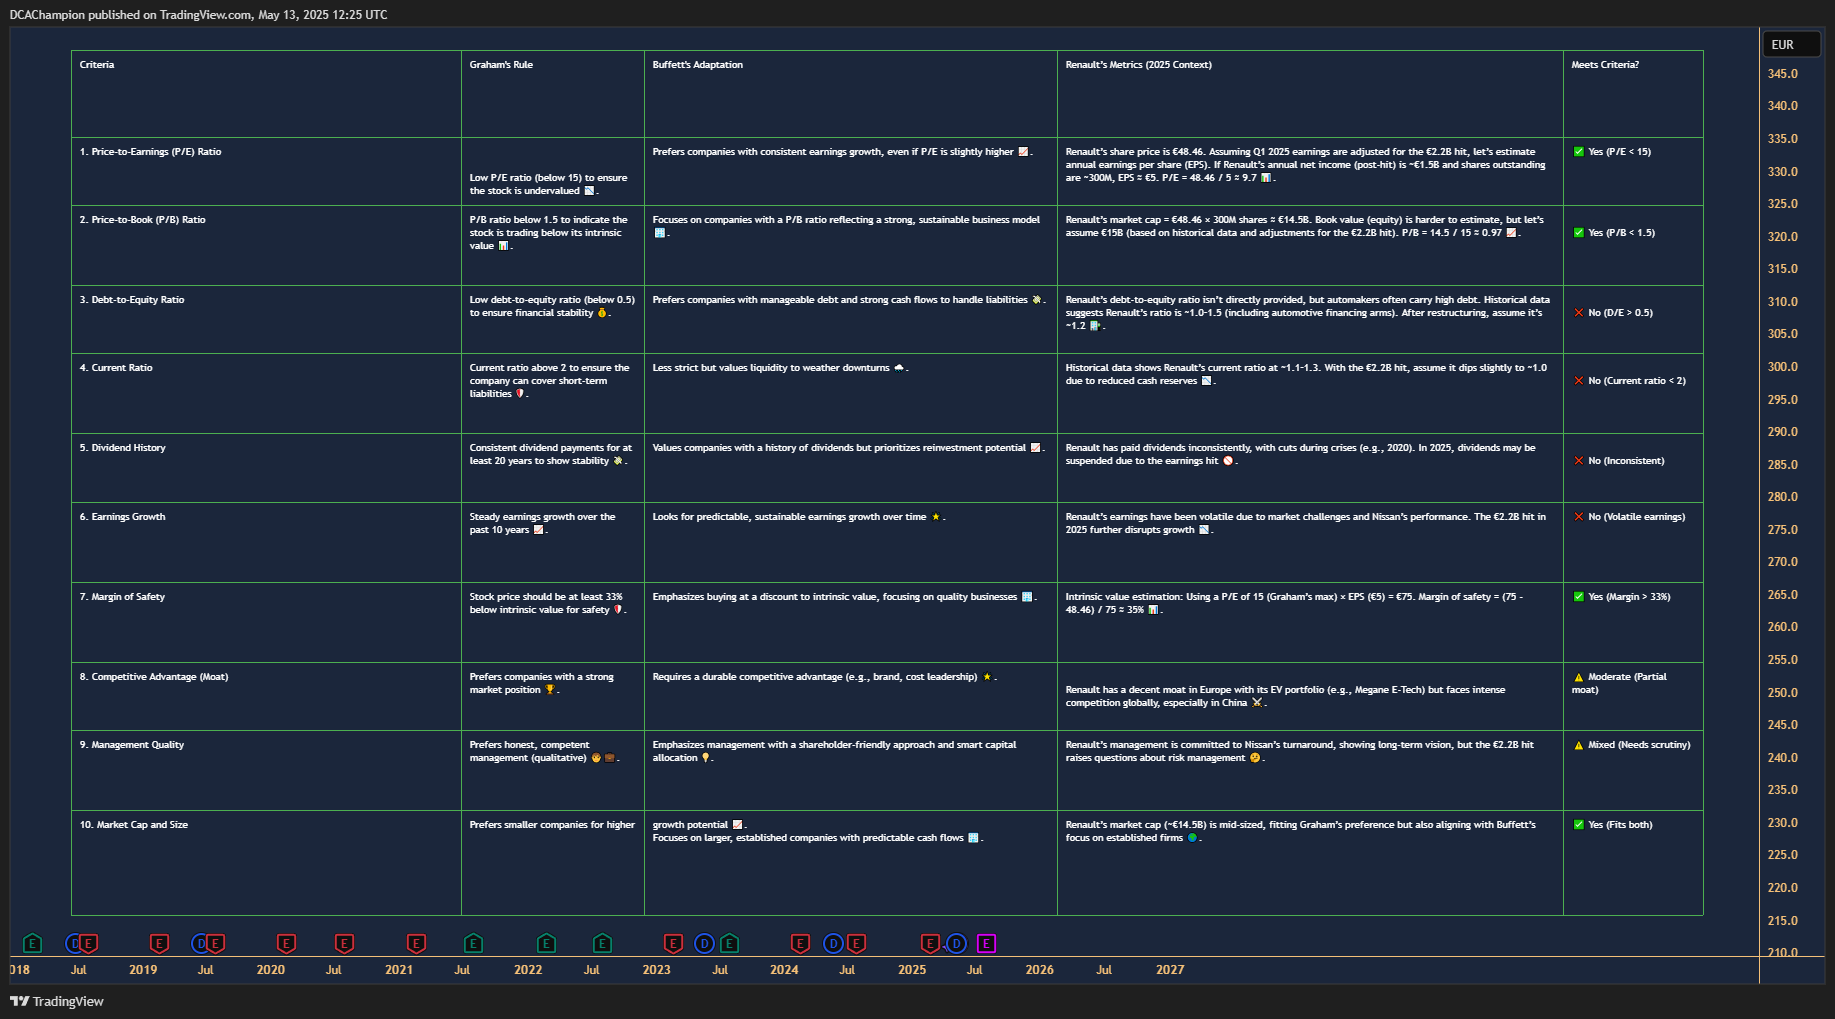Select '2. Price-to-Book (P/B) Ratio' row label
The width and height of the screenshot is (1835, 1019).
(143, 220)
